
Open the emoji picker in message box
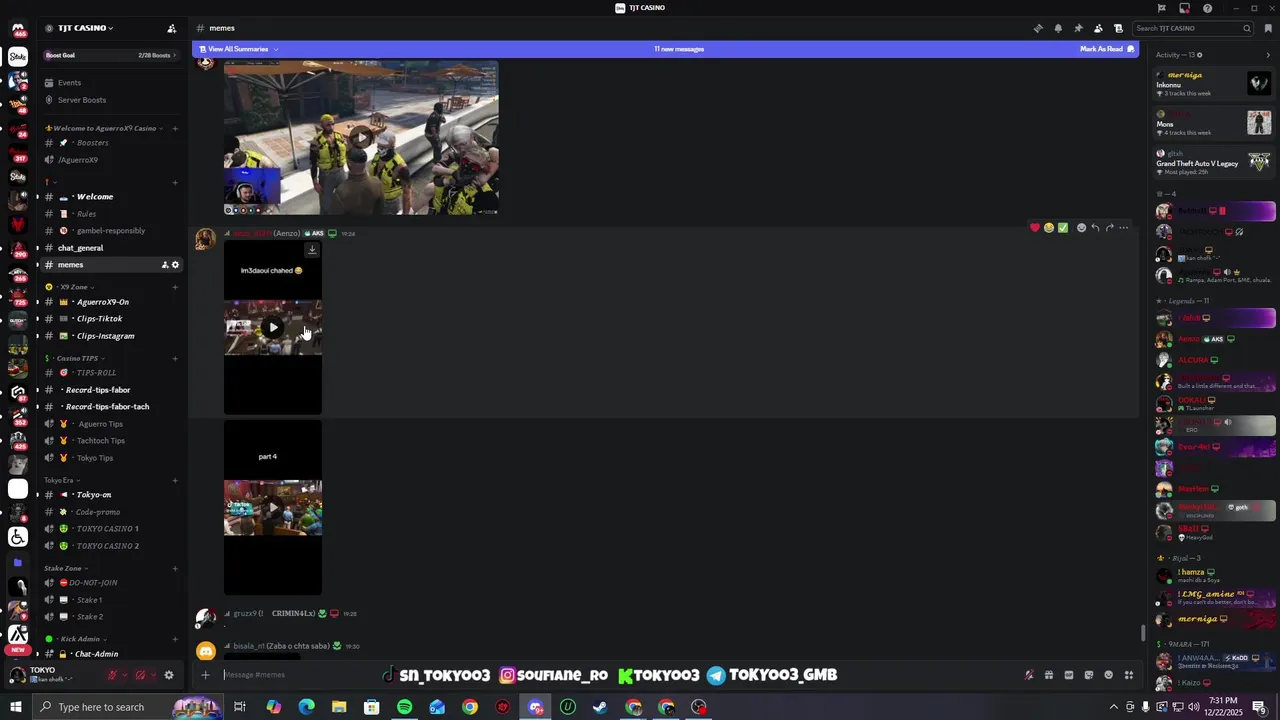1109,675
